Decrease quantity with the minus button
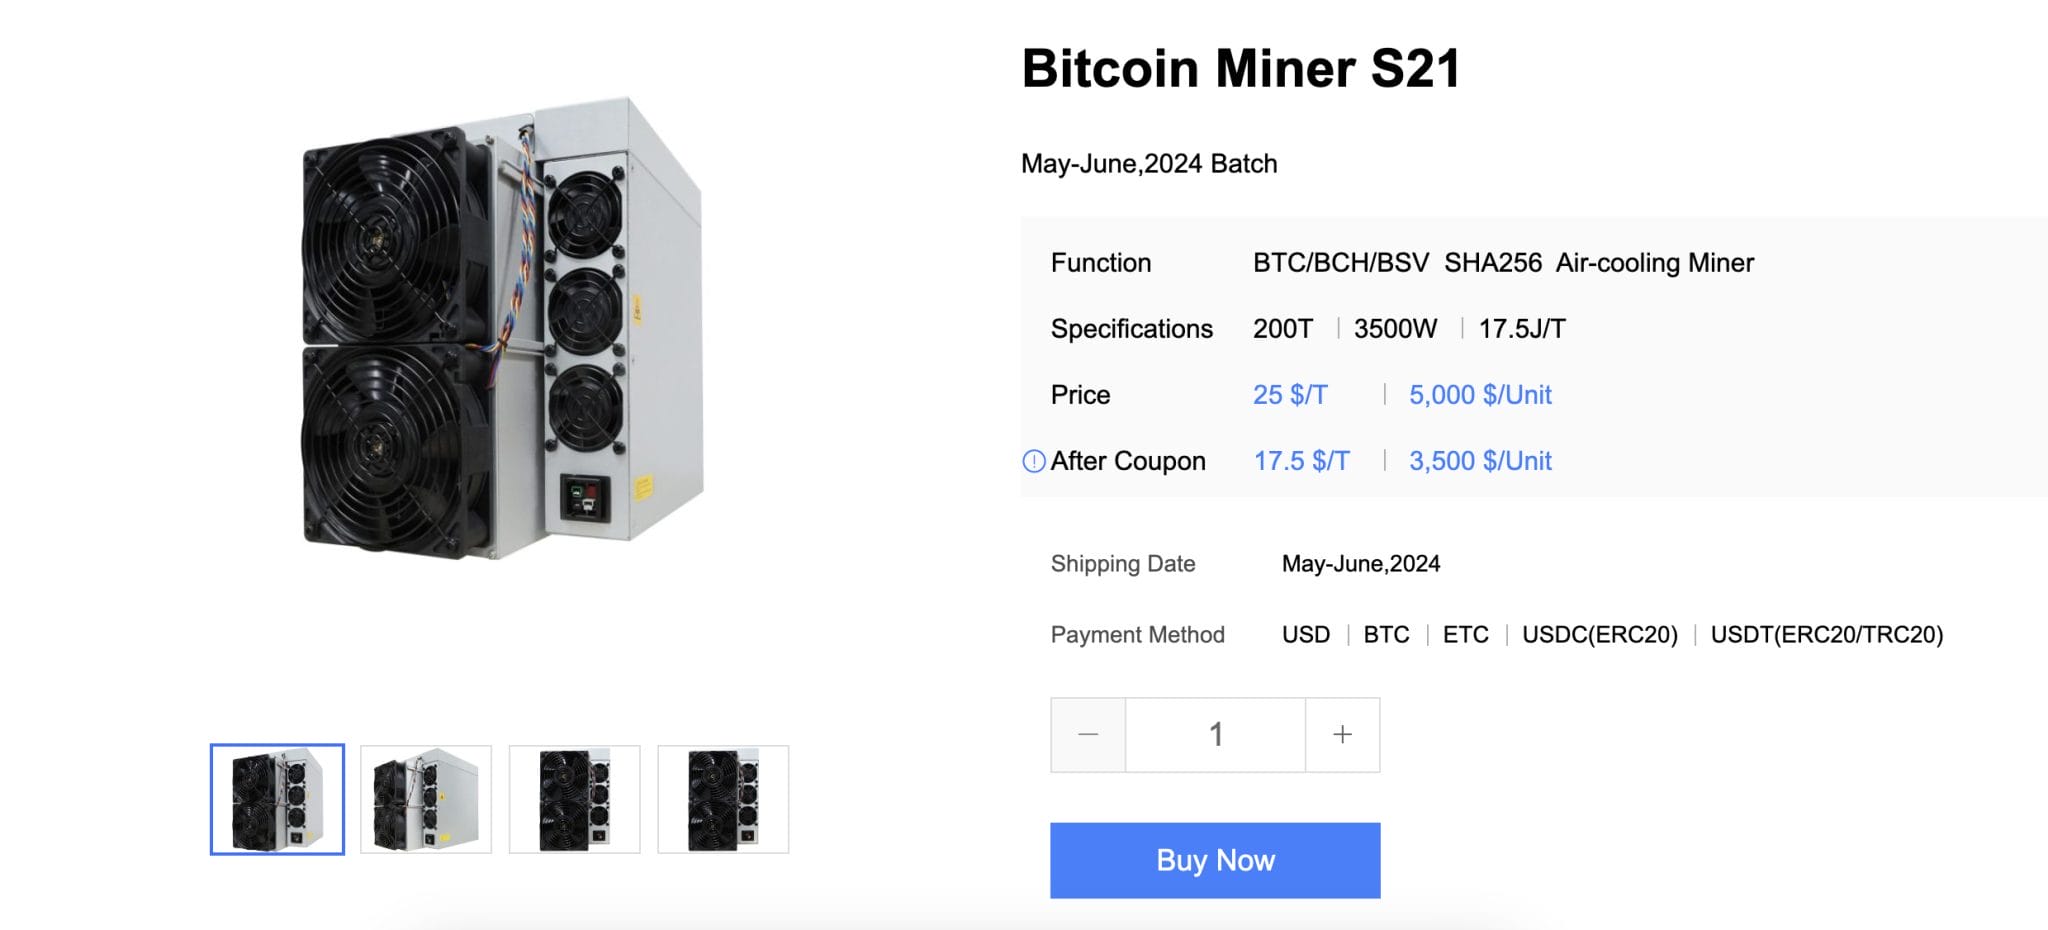Image resolution: width=2048 pixels, height=930 pixels. (1088, 735)
